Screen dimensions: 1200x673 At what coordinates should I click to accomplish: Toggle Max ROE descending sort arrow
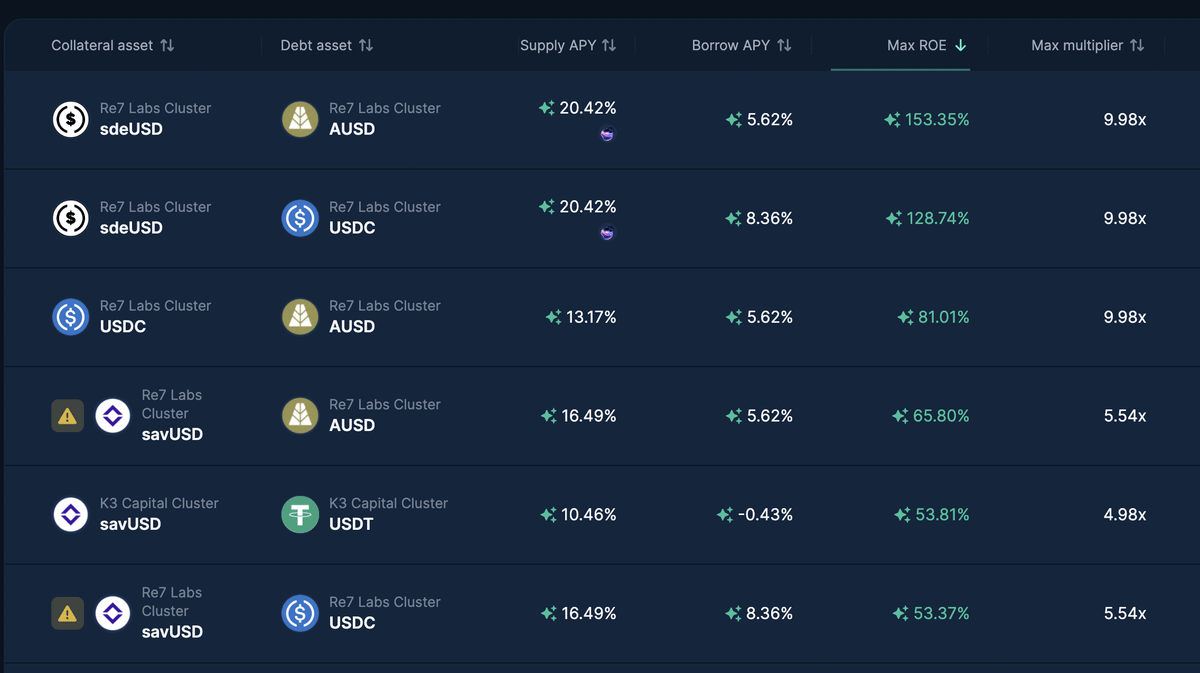961,45
